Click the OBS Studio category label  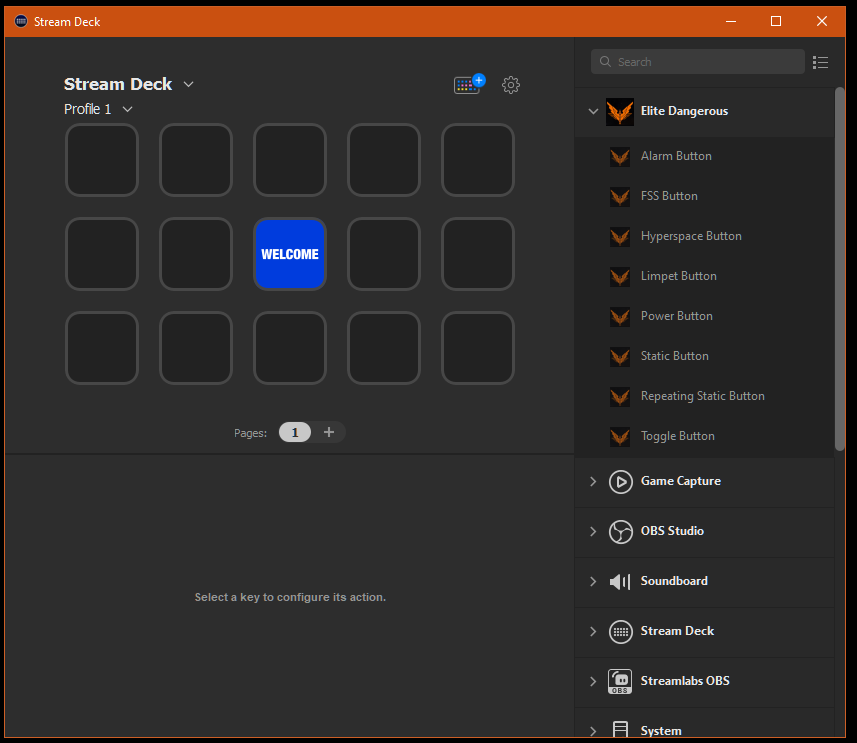click(672, 531)
